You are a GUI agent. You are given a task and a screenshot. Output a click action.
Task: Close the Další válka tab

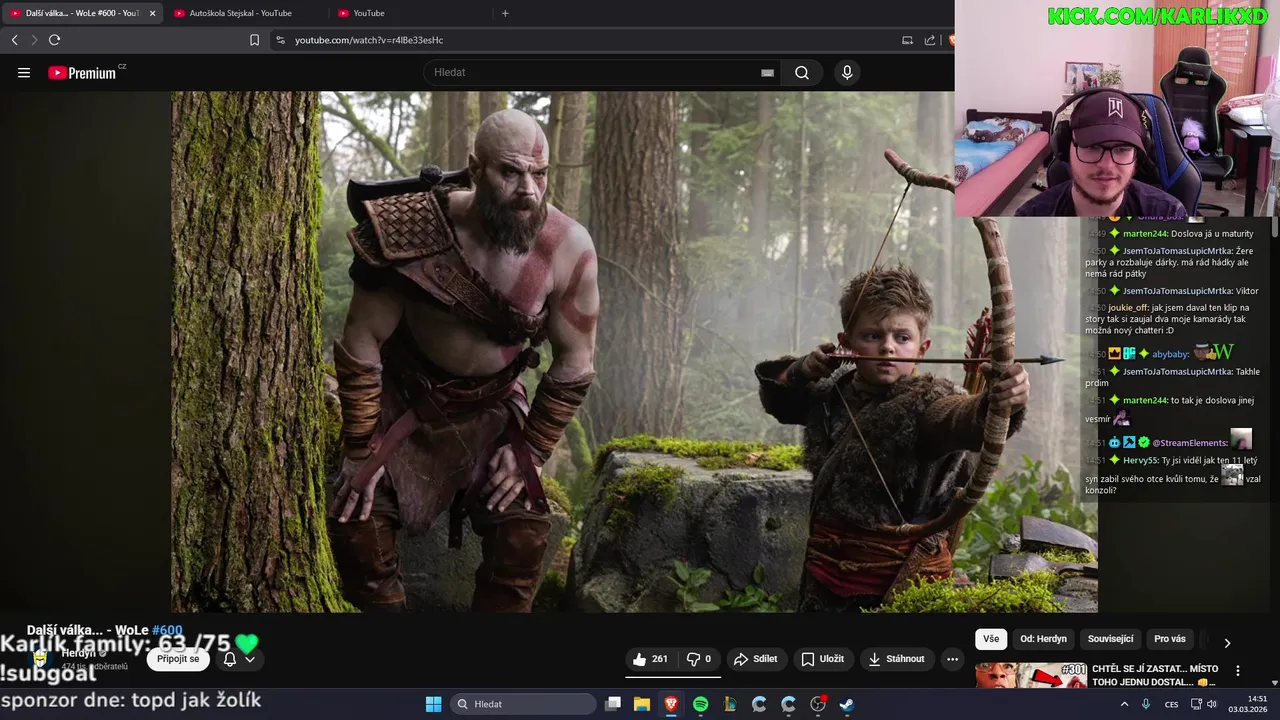(152, 13)
